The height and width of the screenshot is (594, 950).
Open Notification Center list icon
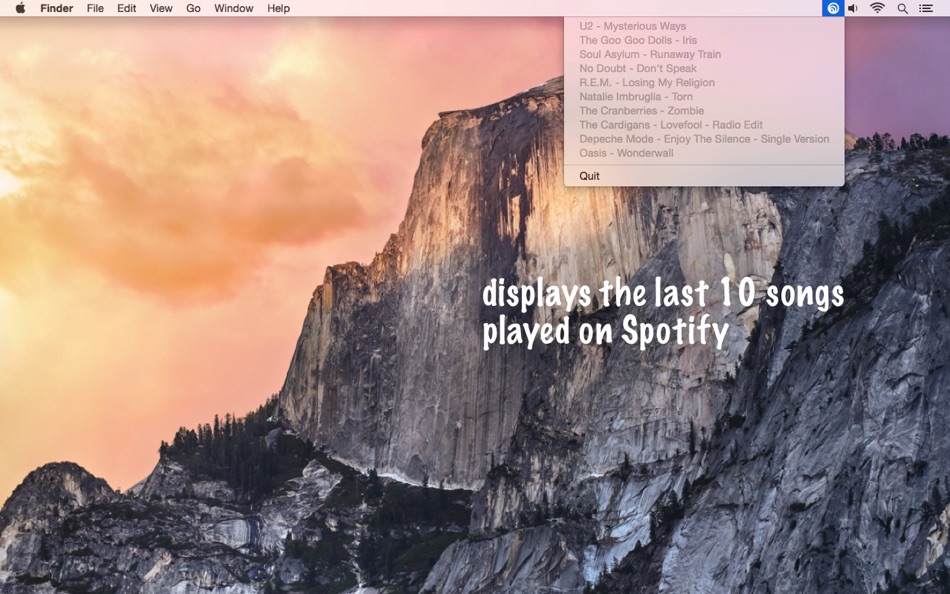click(926, 8)
